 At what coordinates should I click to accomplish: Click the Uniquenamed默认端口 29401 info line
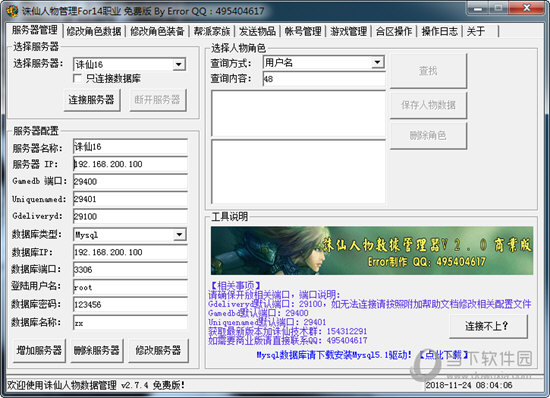point(267,322)
